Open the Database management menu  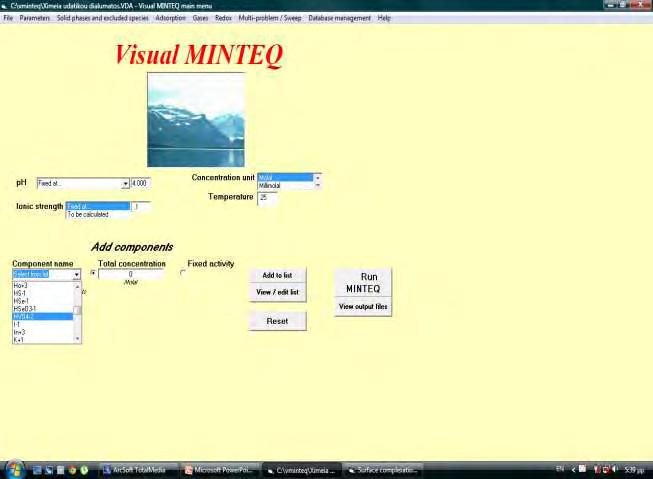(339, 18)
